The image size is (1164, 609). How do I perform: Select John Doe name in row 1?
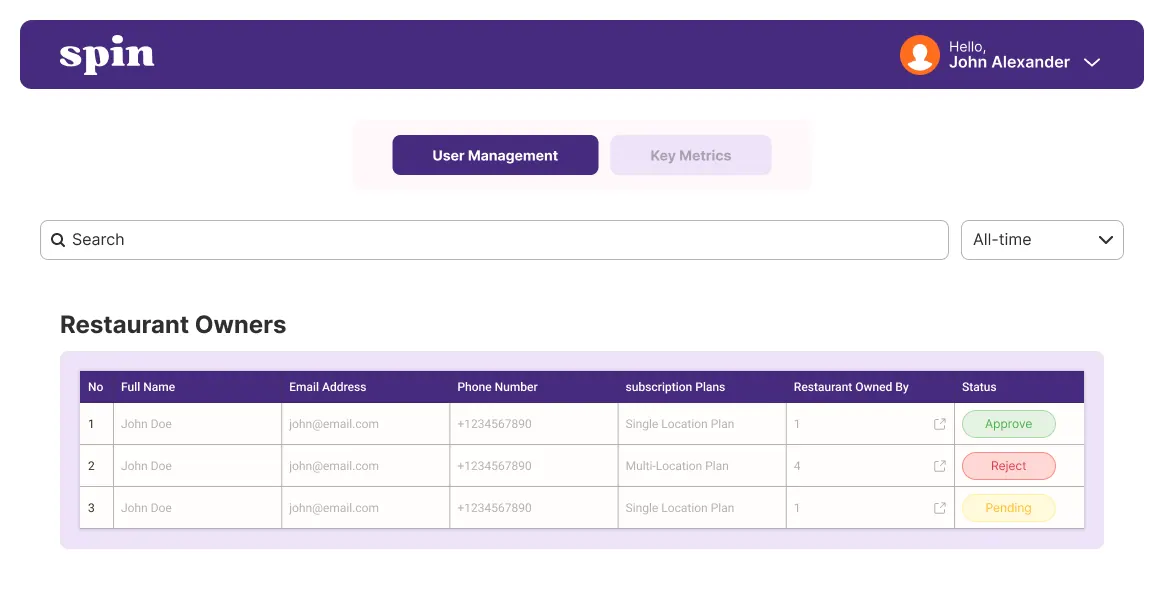point(146,424)
